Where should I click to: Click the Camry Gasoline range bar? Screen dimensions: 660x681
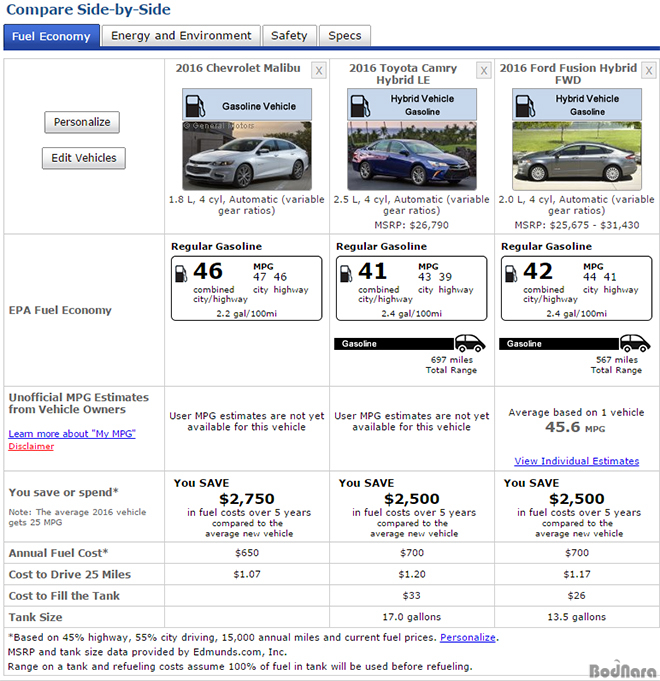click(394, 344)
